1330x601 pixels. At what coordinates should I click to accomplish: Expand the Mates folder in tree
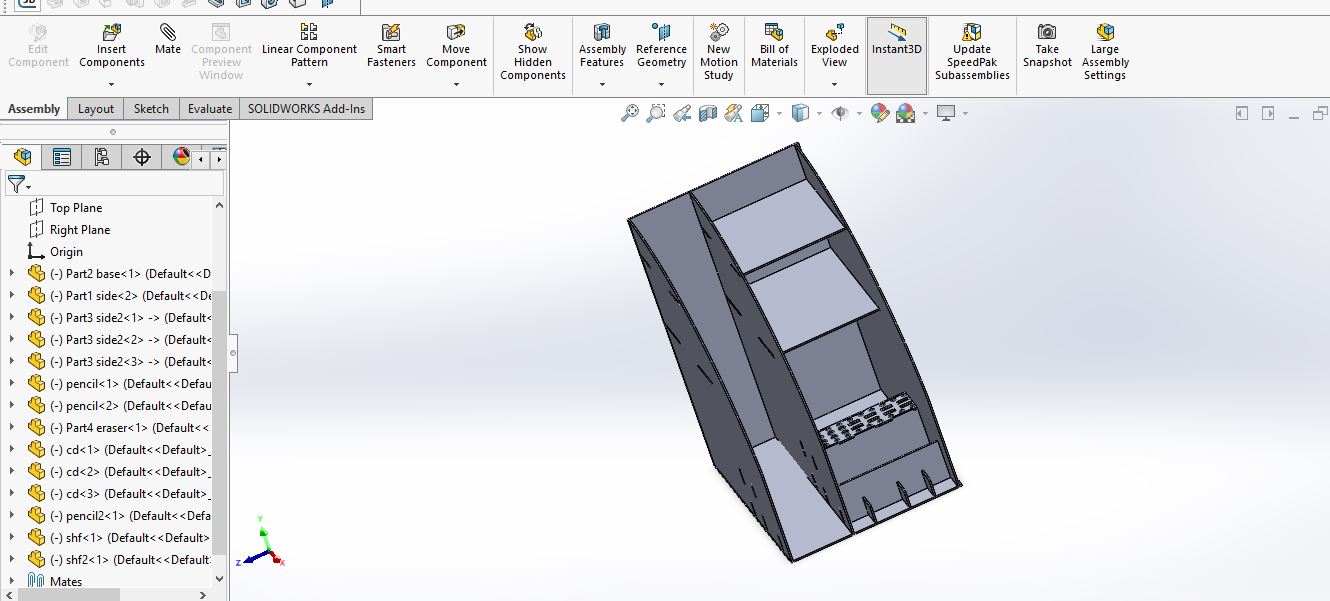pyautogui.click(x=12, y=581)
